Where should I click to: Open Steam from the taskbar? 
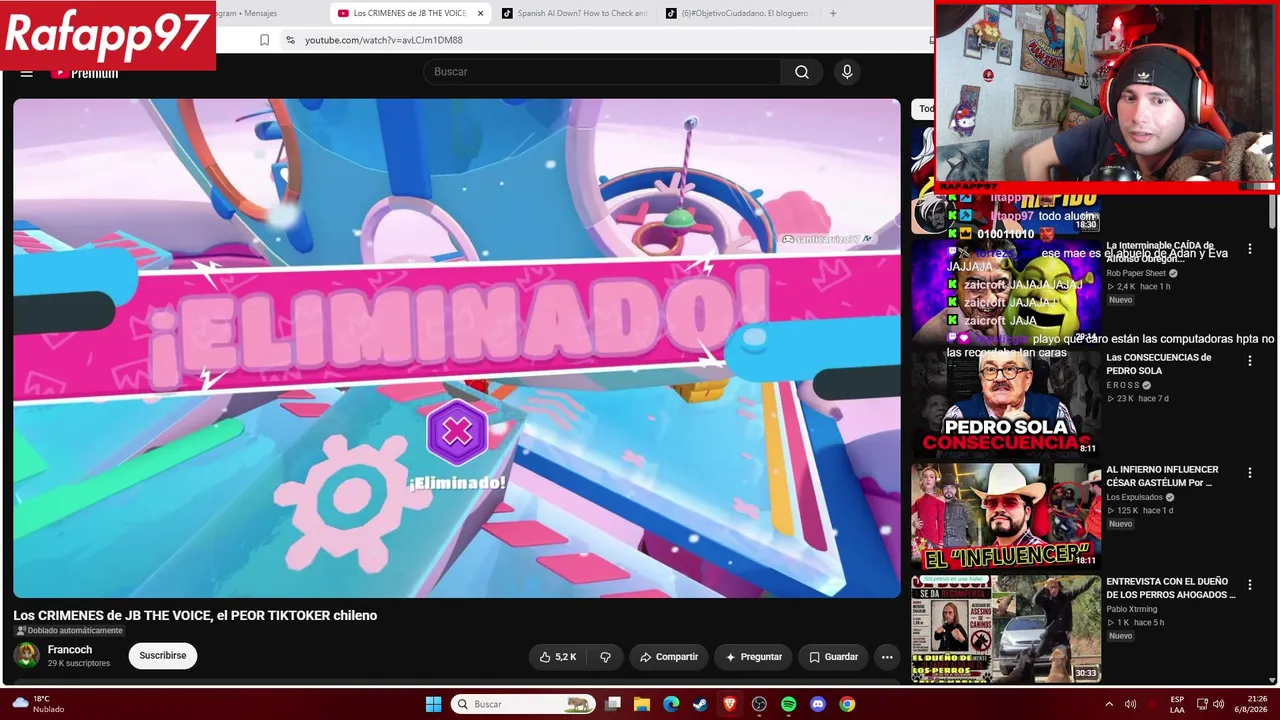point(700,704)
